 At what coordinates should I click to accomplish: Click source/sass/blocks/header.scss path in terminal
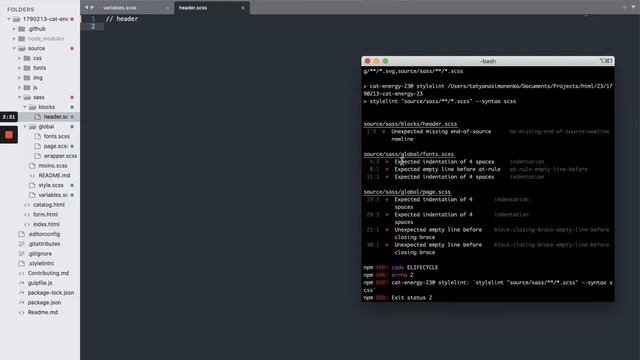410,124
